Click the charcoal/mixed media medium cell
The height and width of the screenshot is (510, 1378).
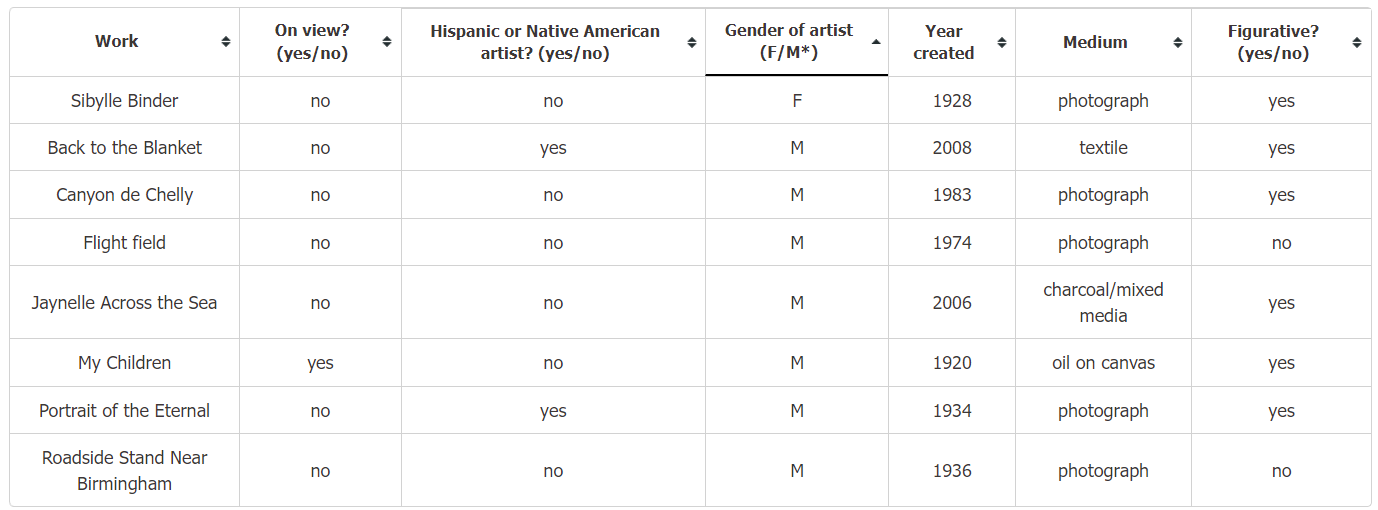click(x=1104, y=302)
